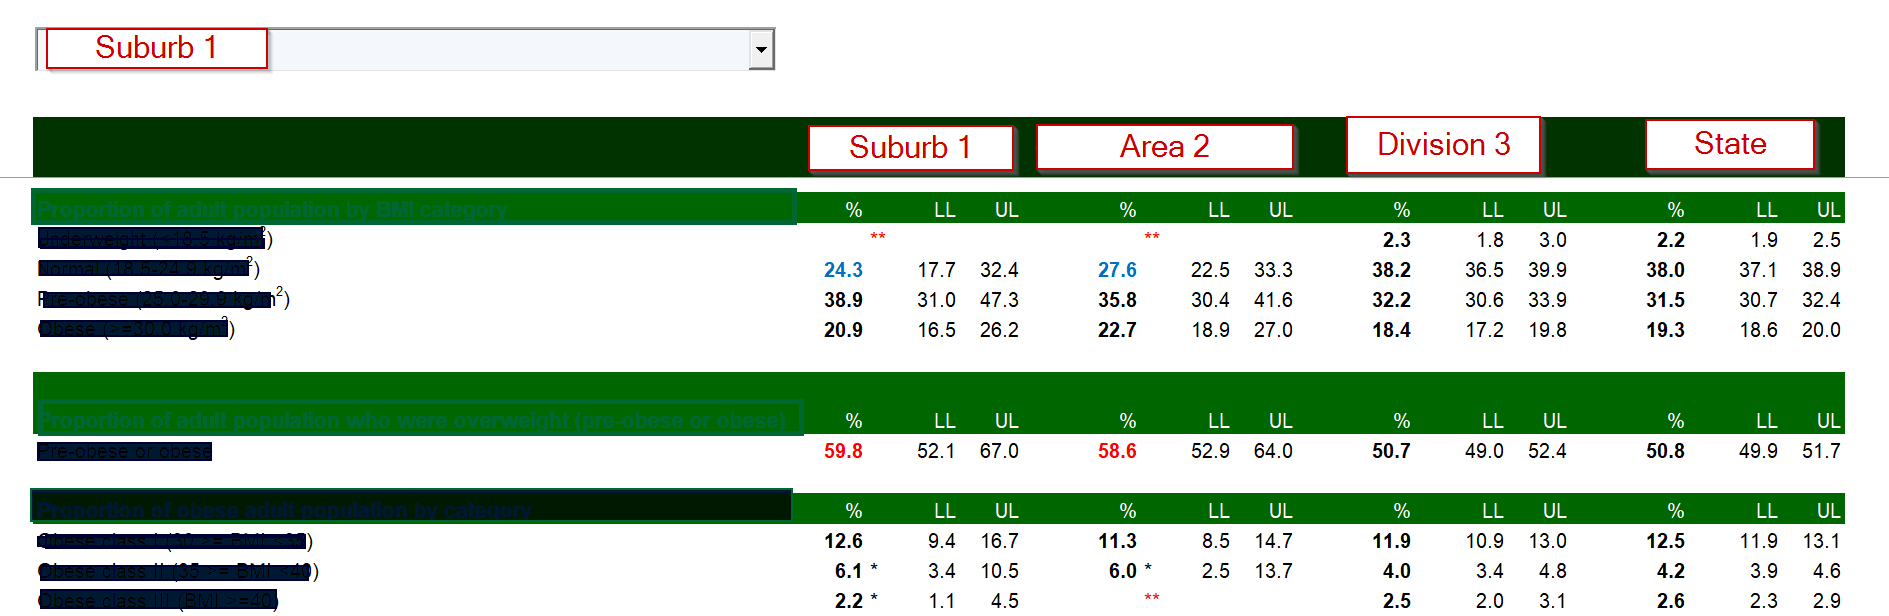Image resolution: width=1889 pixels, height=616 pixels.
Task: Select the 12.5 obese class I State cell
Action: (1665, 541)
